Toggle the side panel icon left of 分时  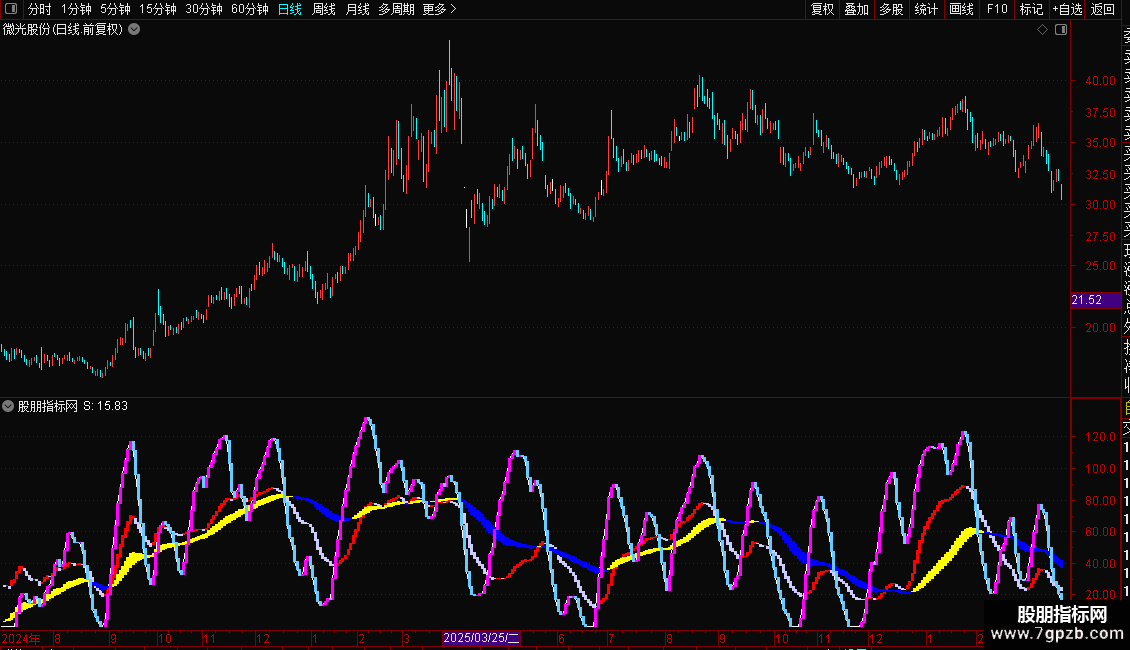coord(11,9)
